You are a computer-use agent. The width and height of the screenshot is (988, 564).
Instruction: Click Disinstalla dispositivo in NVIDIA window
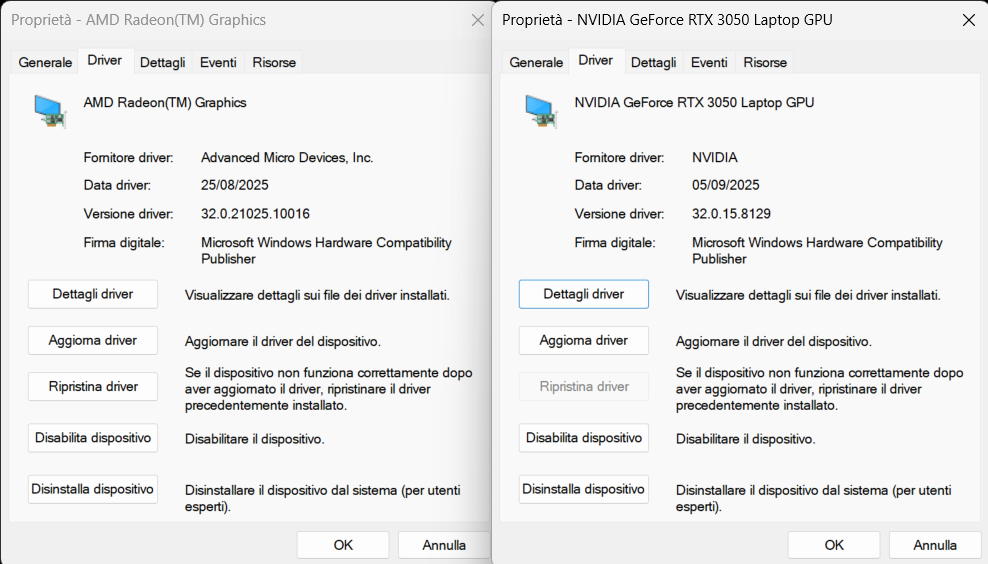pyautogui.click(x=584, y=489)
